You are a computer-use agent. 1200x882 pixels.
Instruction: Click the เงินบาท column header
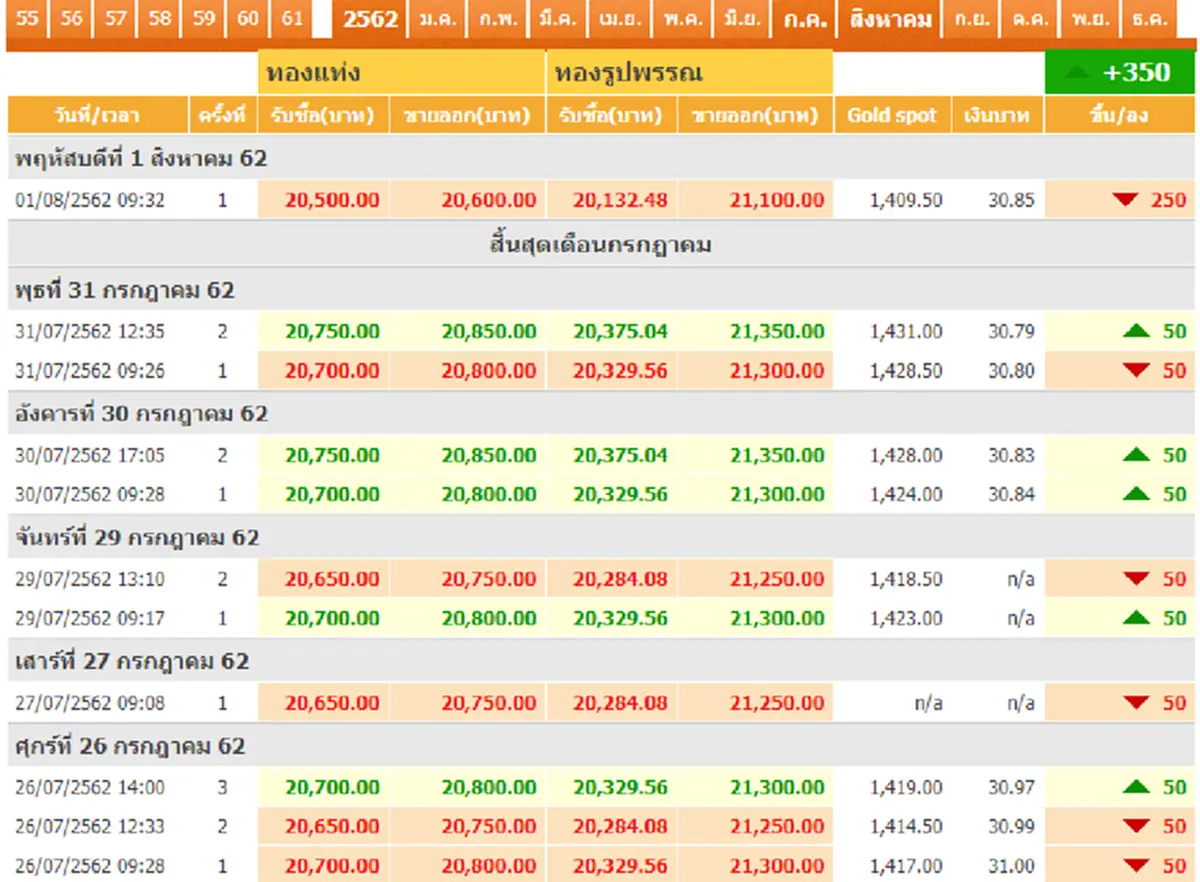997,115
